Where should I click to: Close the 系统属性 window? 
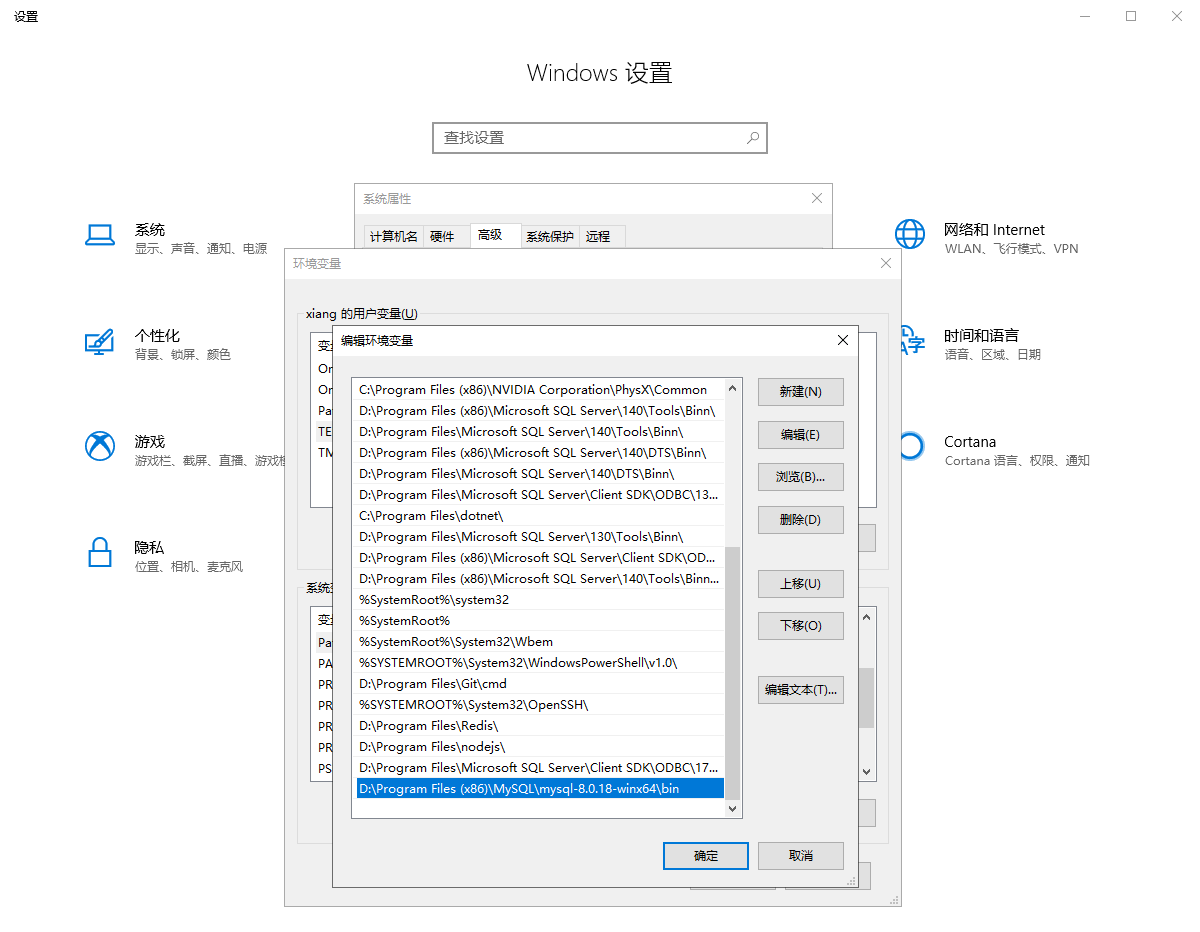[x=817, y=199]
